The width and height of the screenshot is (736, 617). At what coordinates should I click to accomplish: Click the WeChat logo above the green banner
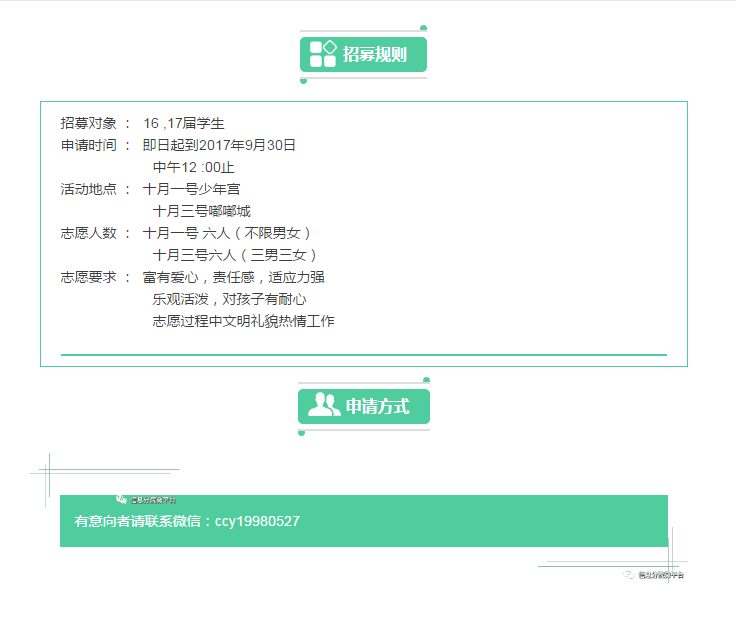[121, 498]
